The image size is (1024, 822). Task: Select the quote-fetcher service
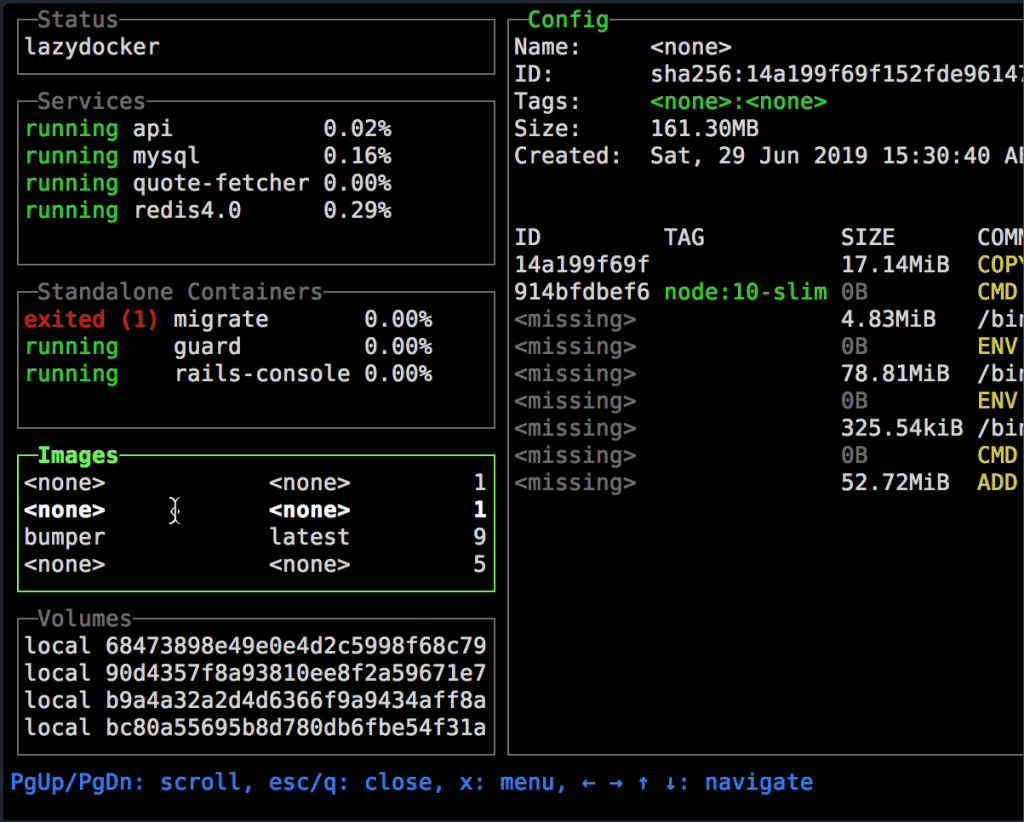click(x=200, y=183)
